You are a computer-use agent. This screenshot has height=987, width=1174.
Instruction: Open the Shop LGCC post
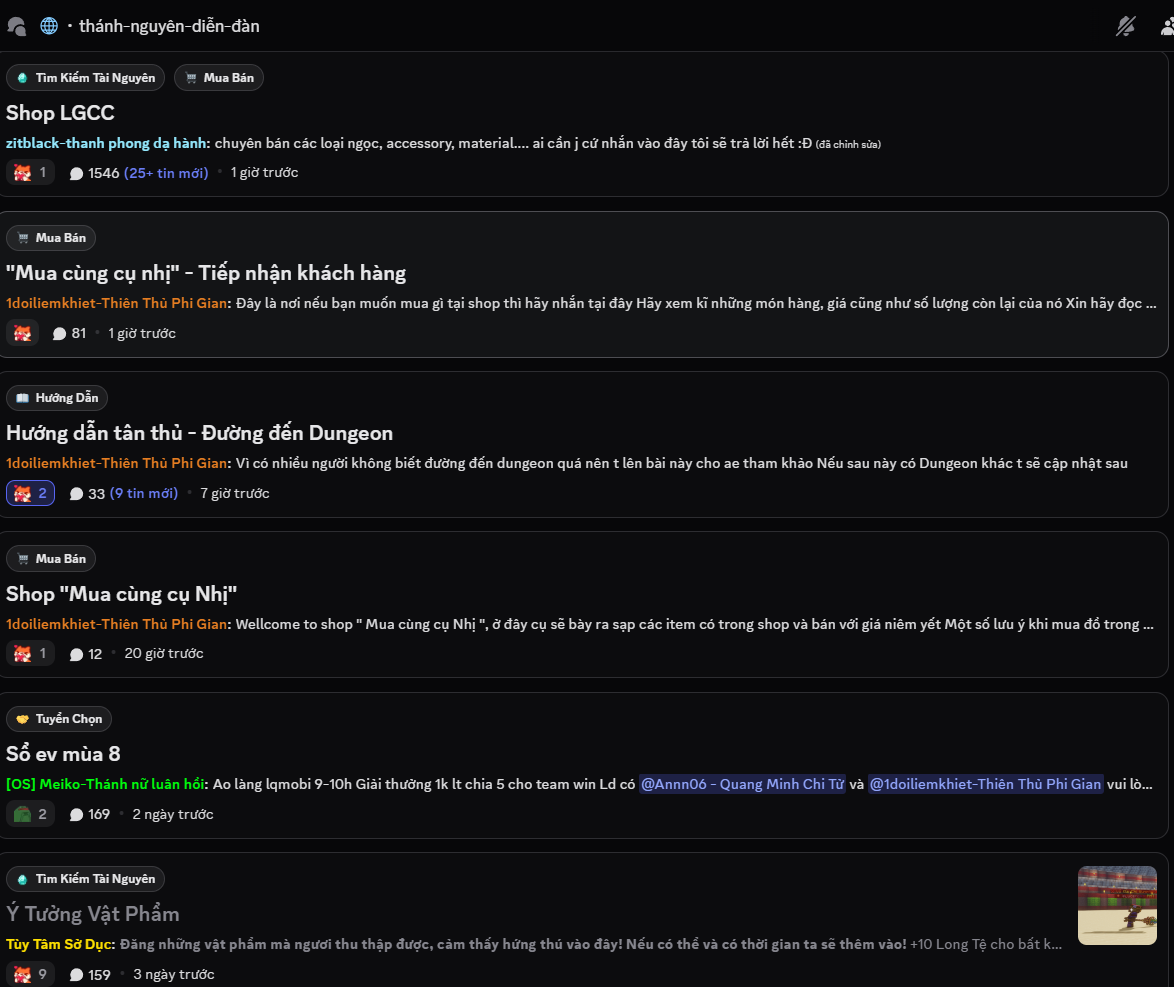click(60, 113)
